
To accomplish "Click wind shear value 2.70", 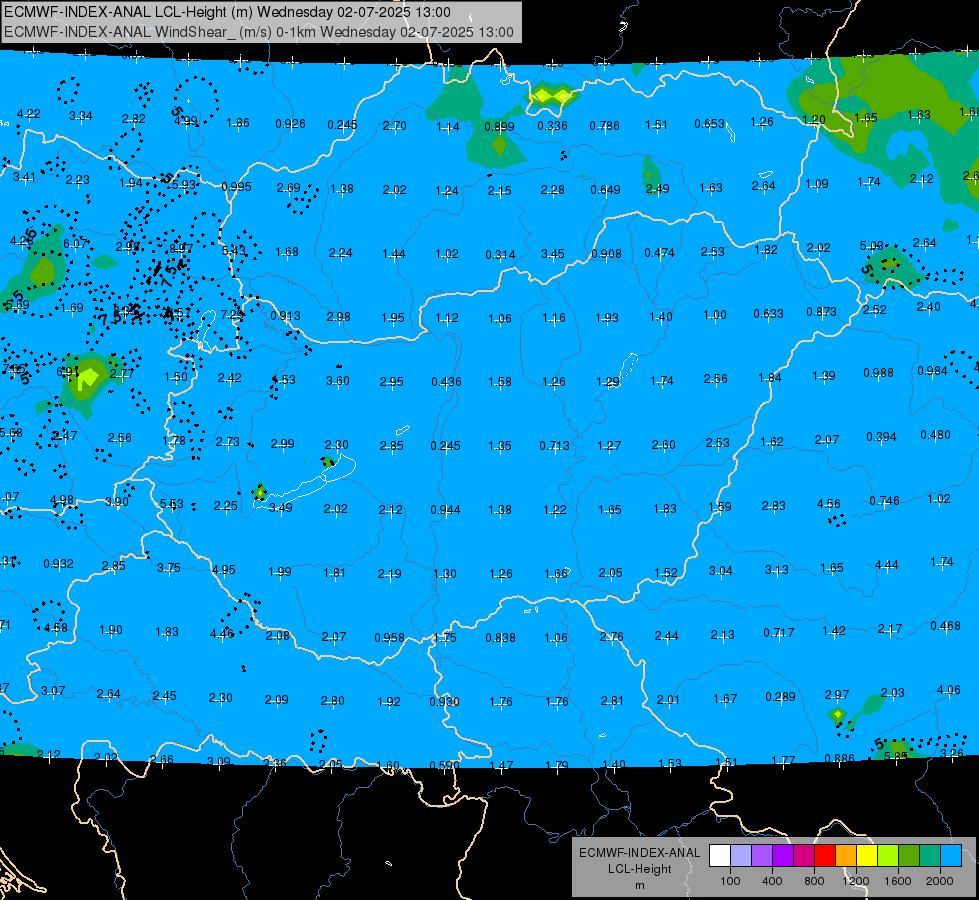I will 395,126.
